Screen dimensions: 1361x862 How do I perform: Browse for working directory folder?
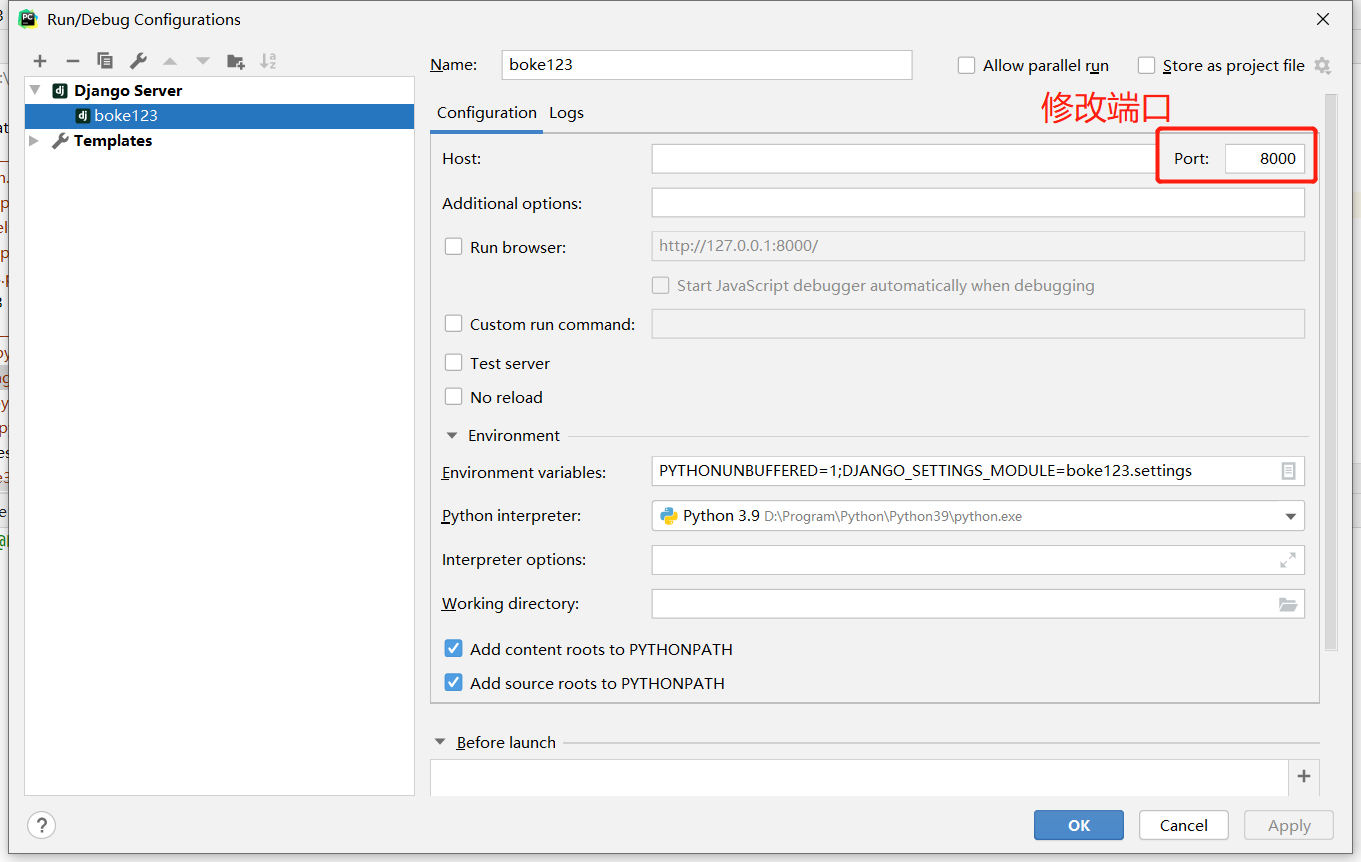click(x=1288, y=604)
